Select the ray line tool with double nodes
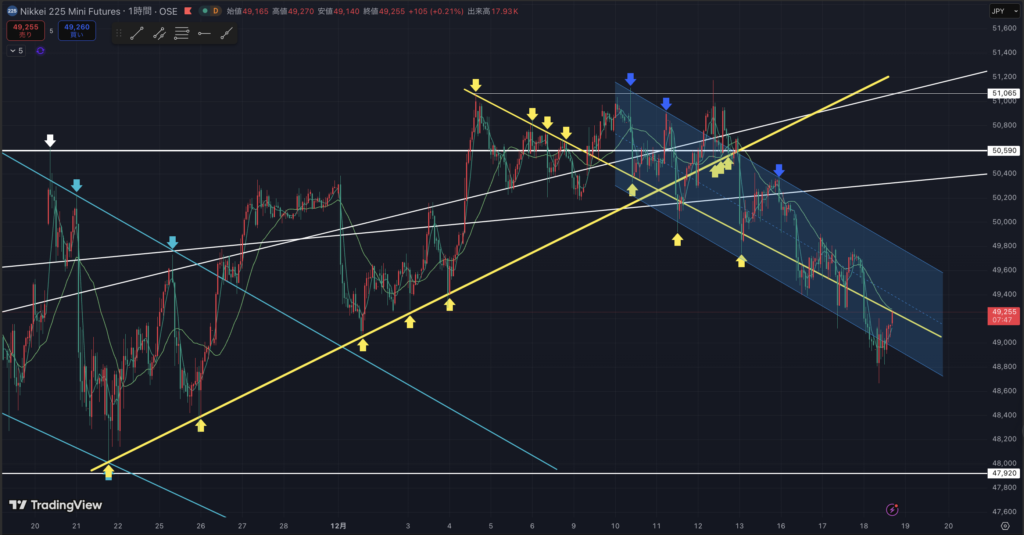This screenshot has width=1024, height=535. [x=159, y=33]
